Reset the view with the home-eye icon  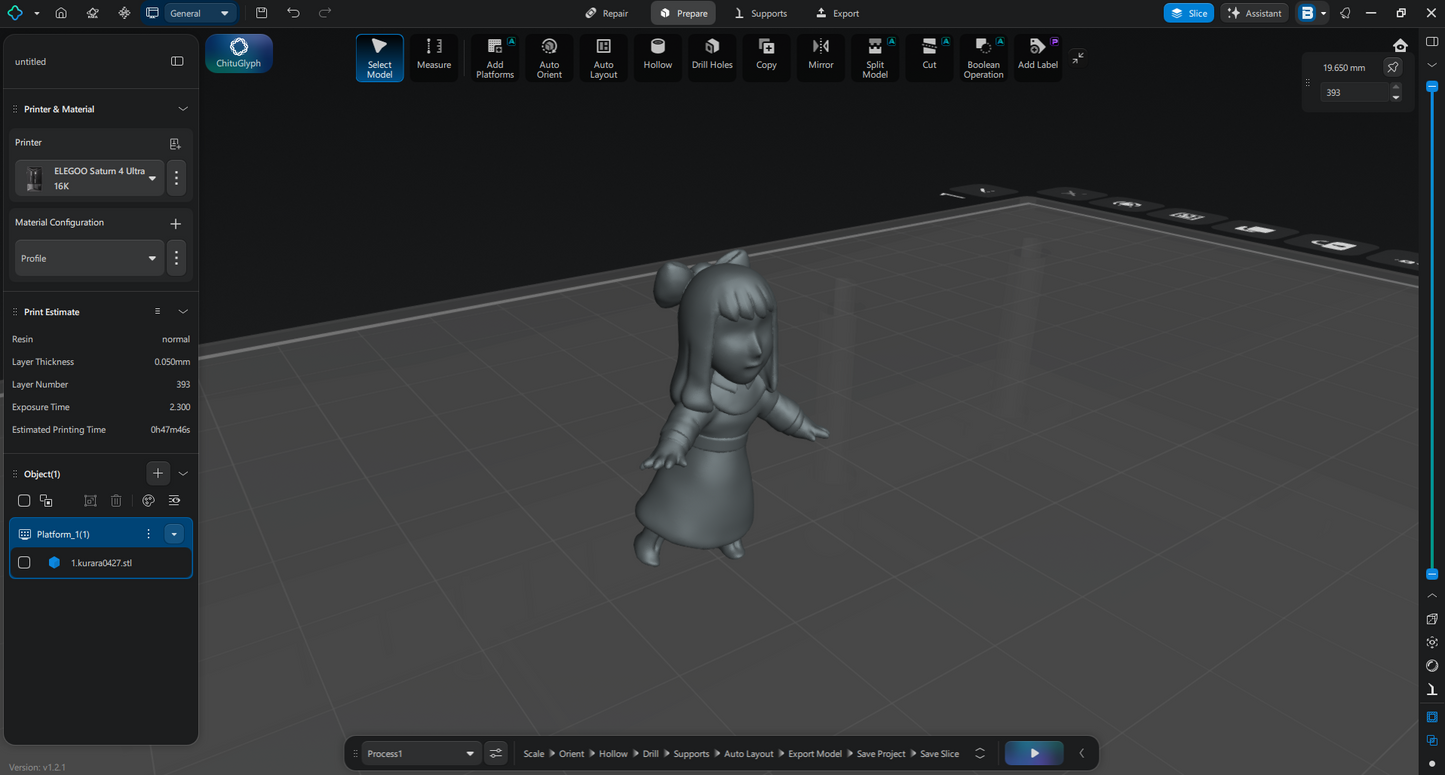click(x=1400, y=45)
